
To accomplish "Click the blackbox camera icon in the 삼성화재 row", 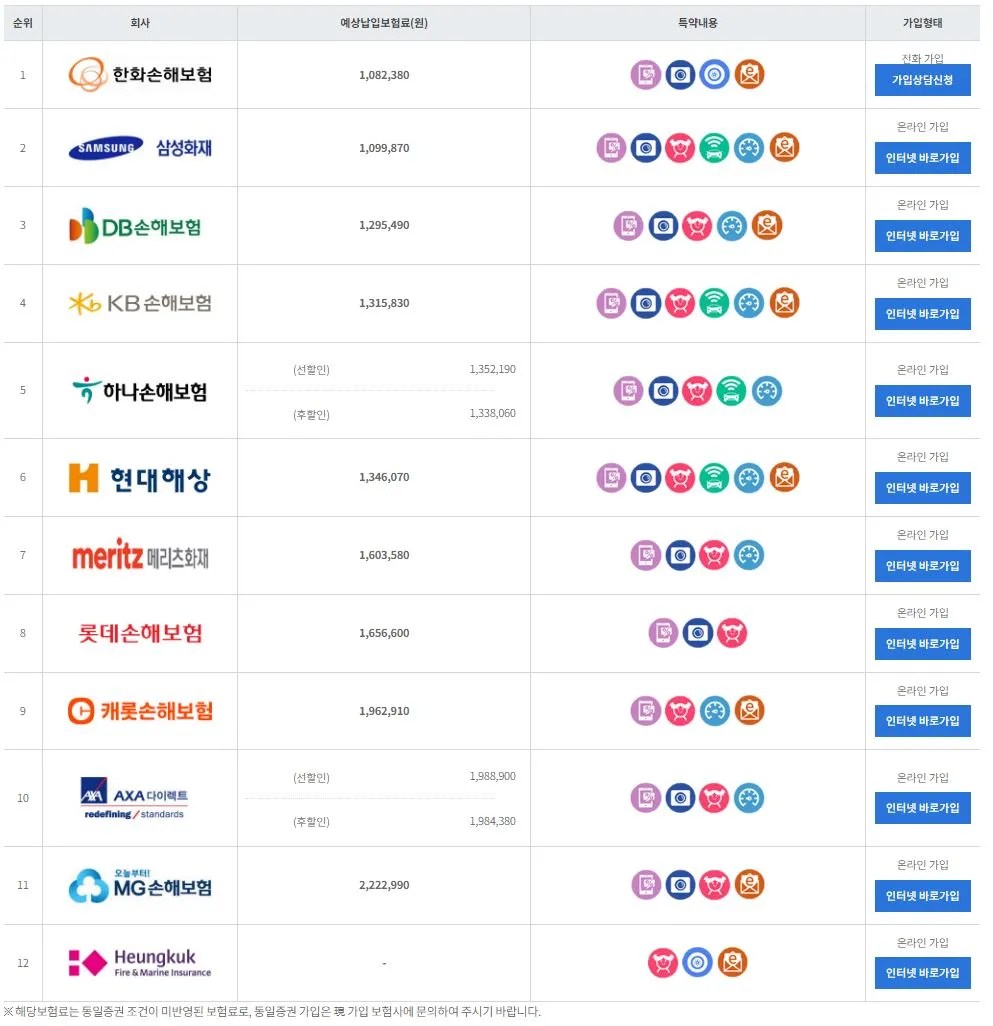I will pyautogui.click(x=646, y=147).
